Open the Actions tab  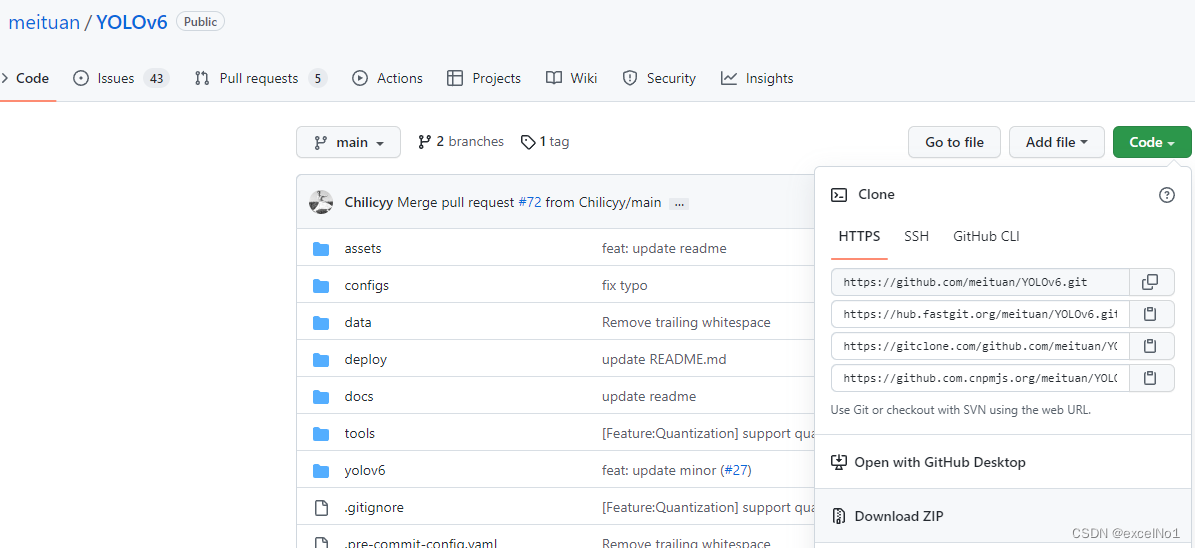click(x=387, y=78)
